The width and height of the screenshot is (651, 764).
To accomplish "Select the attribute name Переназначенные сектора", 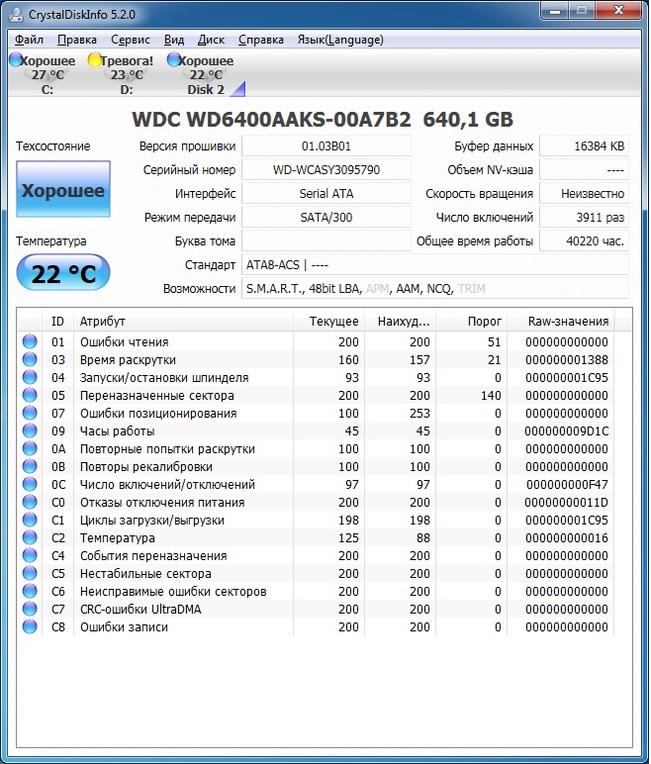I will click(157, 396).
